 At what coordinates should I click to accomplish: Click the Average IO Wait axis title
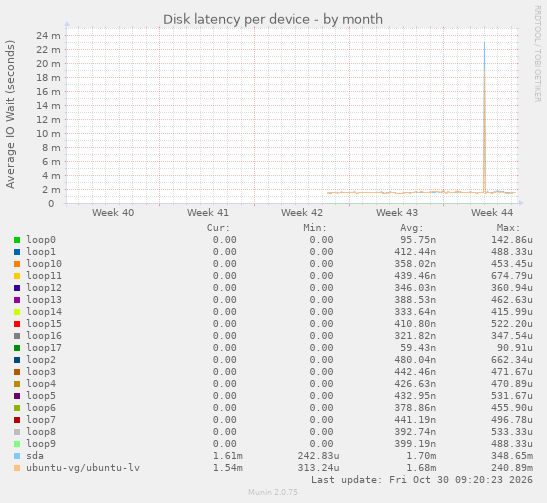(x=10, y=114)
